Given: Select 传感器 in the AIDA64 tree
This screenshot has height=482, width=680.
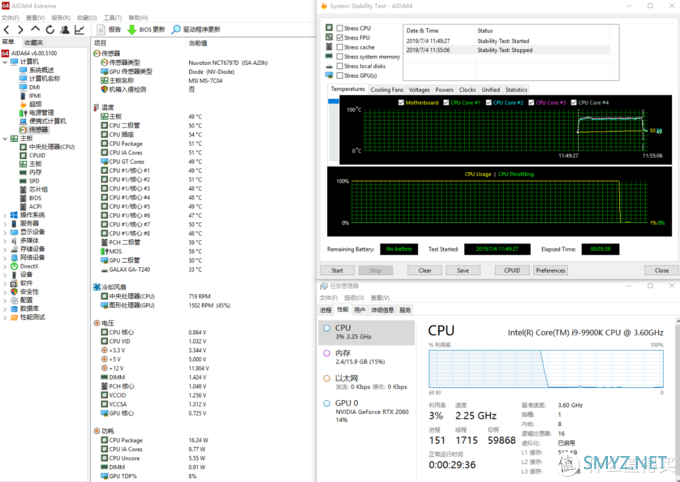Looking at the screenshot, I should 34,130.
